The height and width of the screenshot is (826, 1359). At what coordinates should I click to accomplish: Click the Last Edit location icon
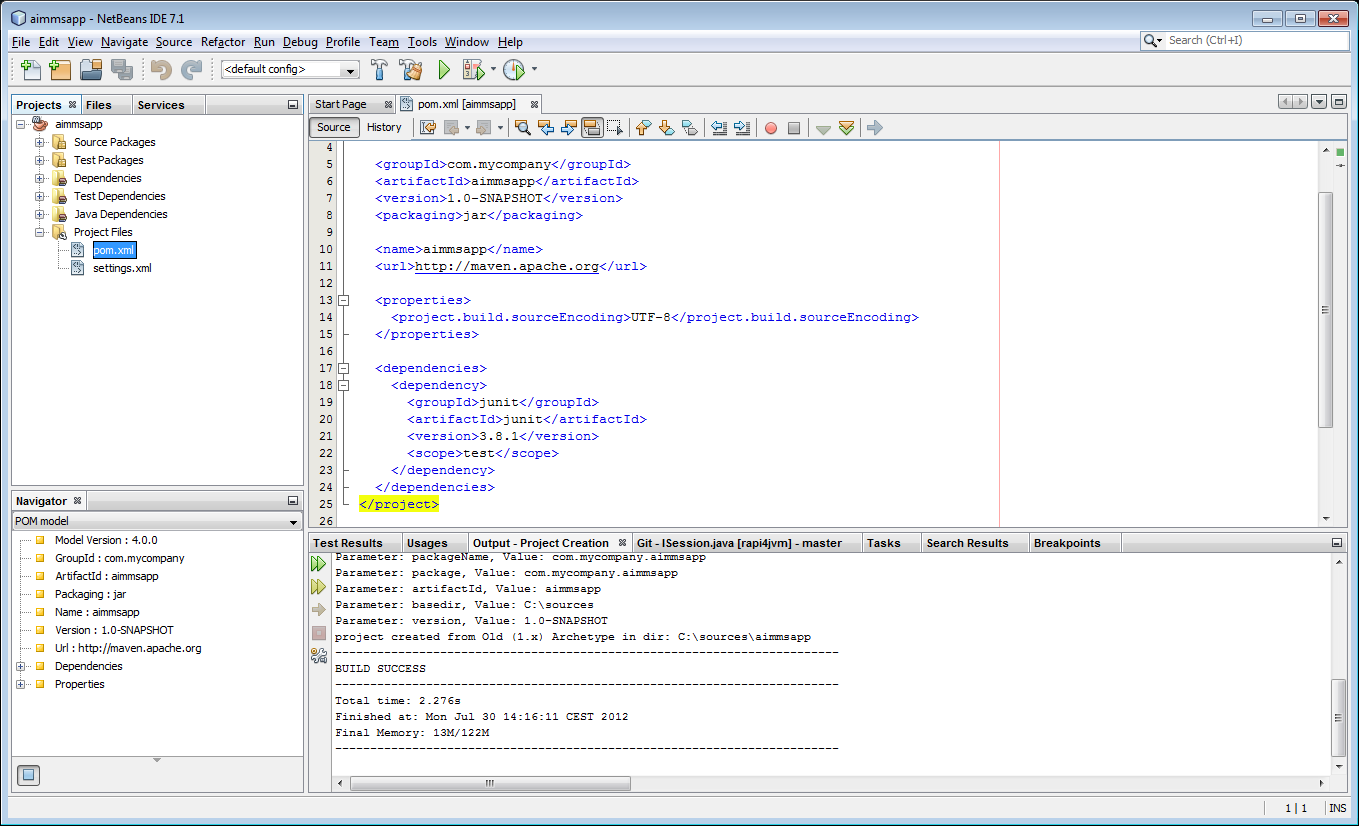point(428,128)
